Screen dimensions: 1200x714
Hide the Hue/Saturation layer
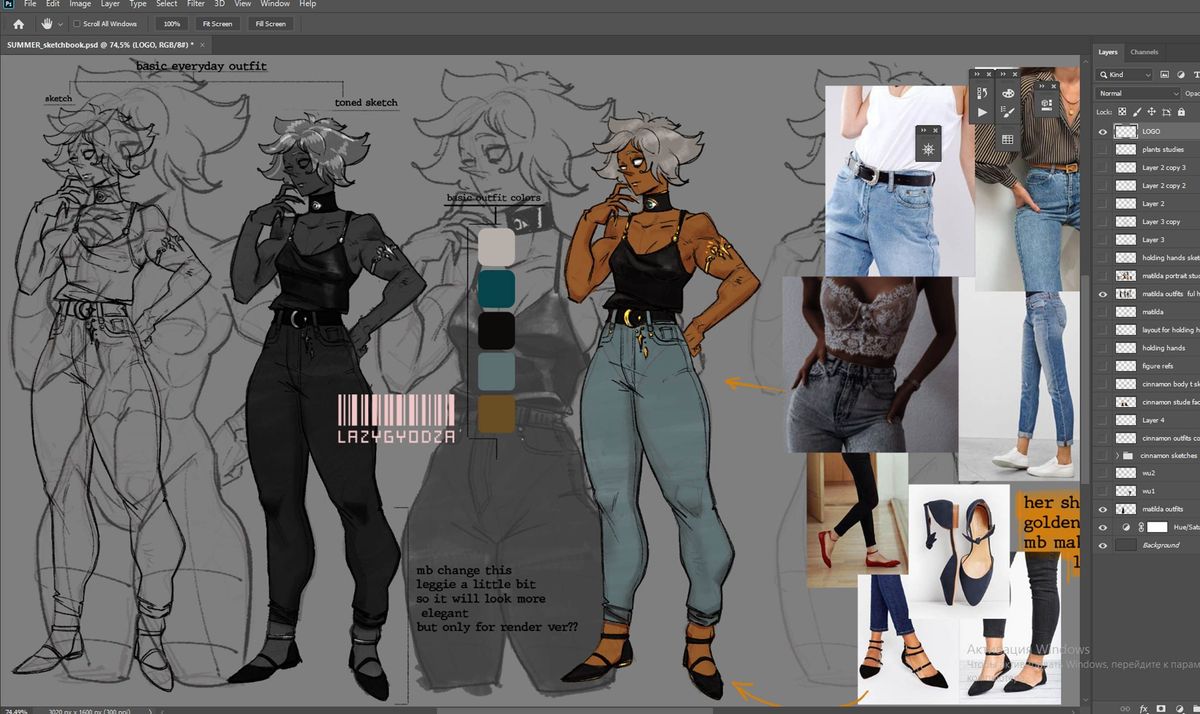pyautogui.click(x=1103, y=527)
